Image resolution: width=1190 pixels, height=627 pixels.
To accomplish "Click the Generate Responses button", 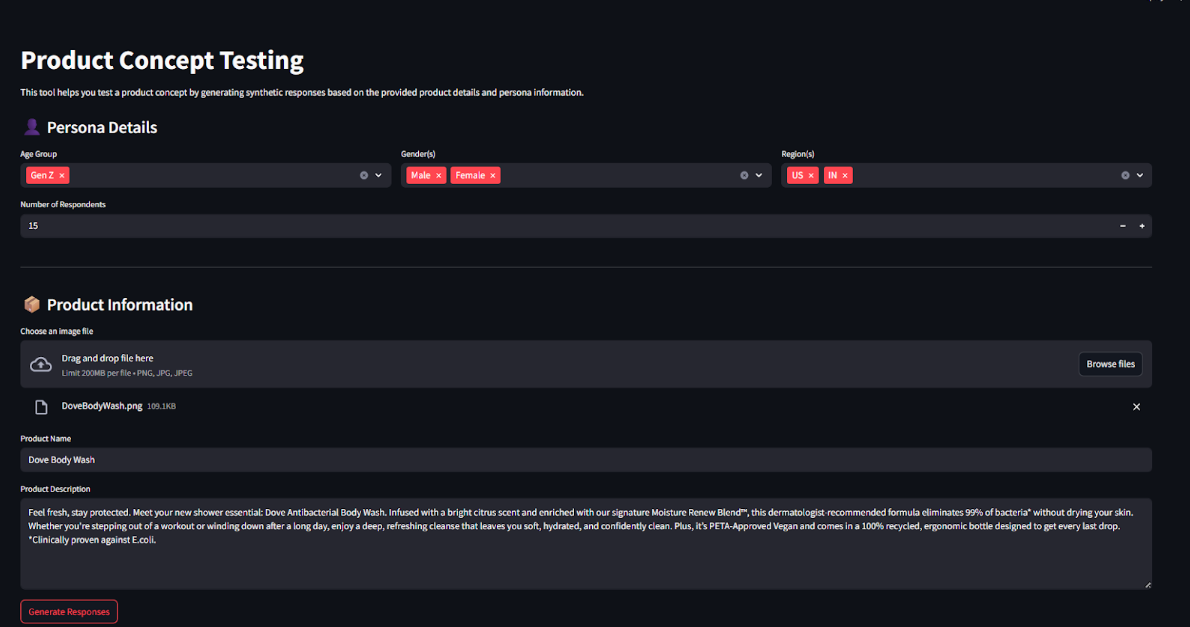I will click(x=69, y=612).
